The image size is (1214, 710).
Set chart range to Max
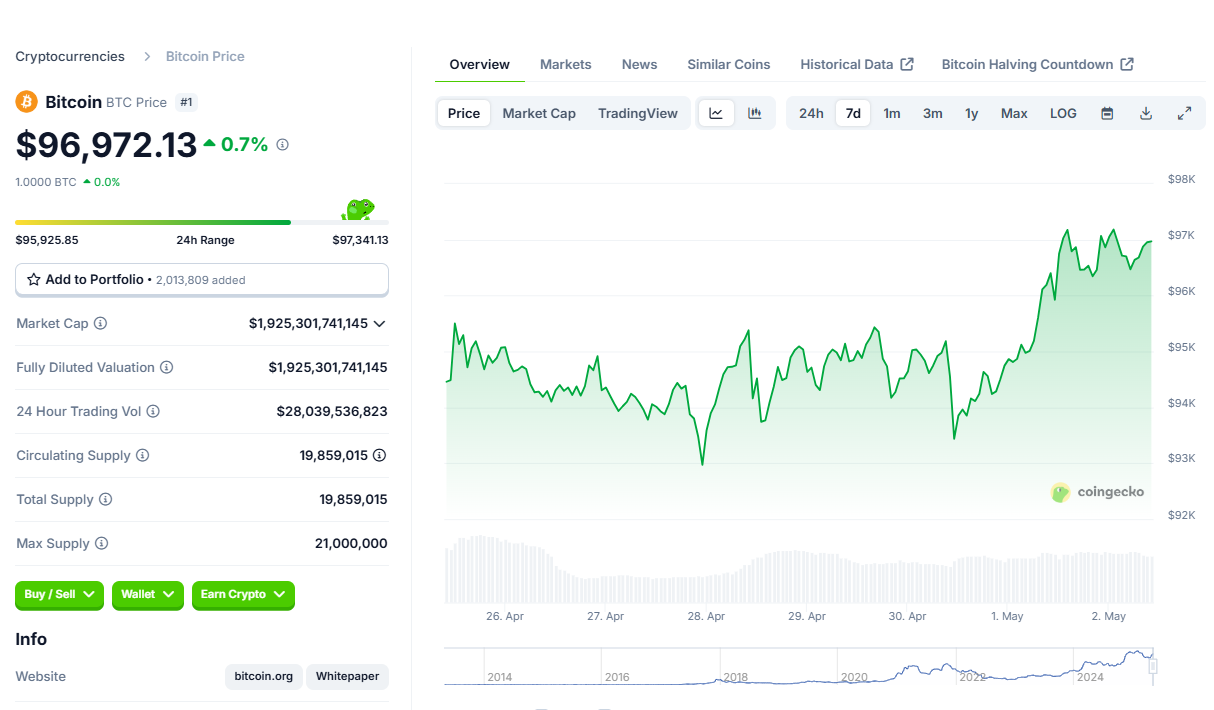(x=1014, y=113)
